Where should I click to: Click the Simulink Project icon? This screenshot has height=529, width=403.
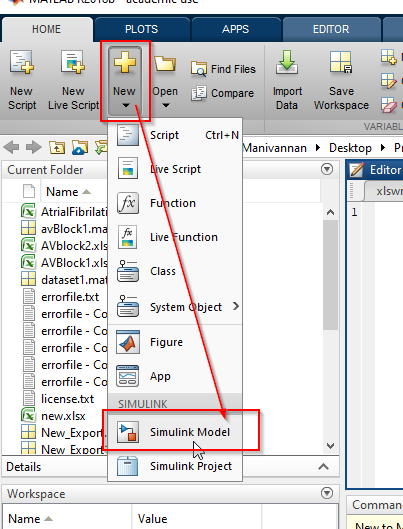pos(128,466)
